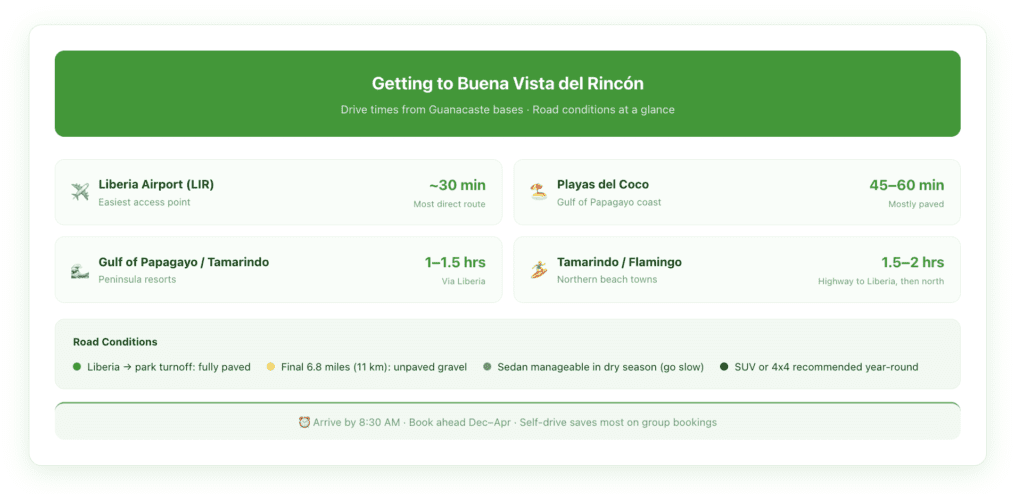Click the muted green dot for sedan note
Viewport: 1024px width, 494px height.
tap(487, 367)
